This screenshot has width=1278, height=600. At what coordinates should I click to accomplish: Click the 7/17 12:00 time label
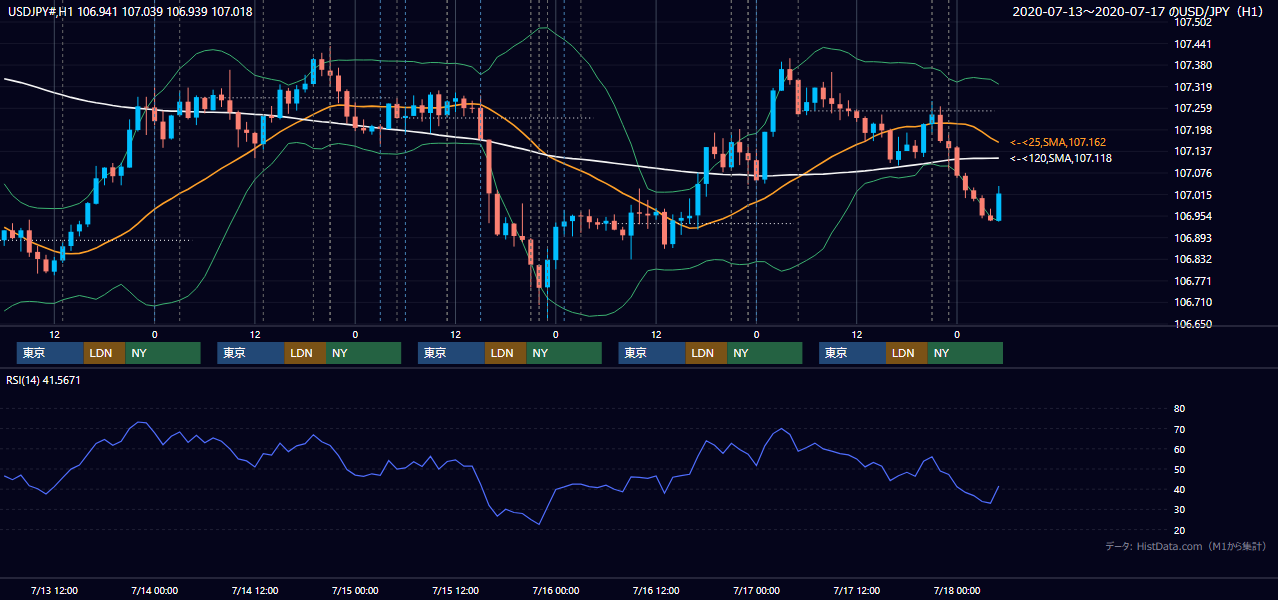pyautogui.click(x=857, y=590)
